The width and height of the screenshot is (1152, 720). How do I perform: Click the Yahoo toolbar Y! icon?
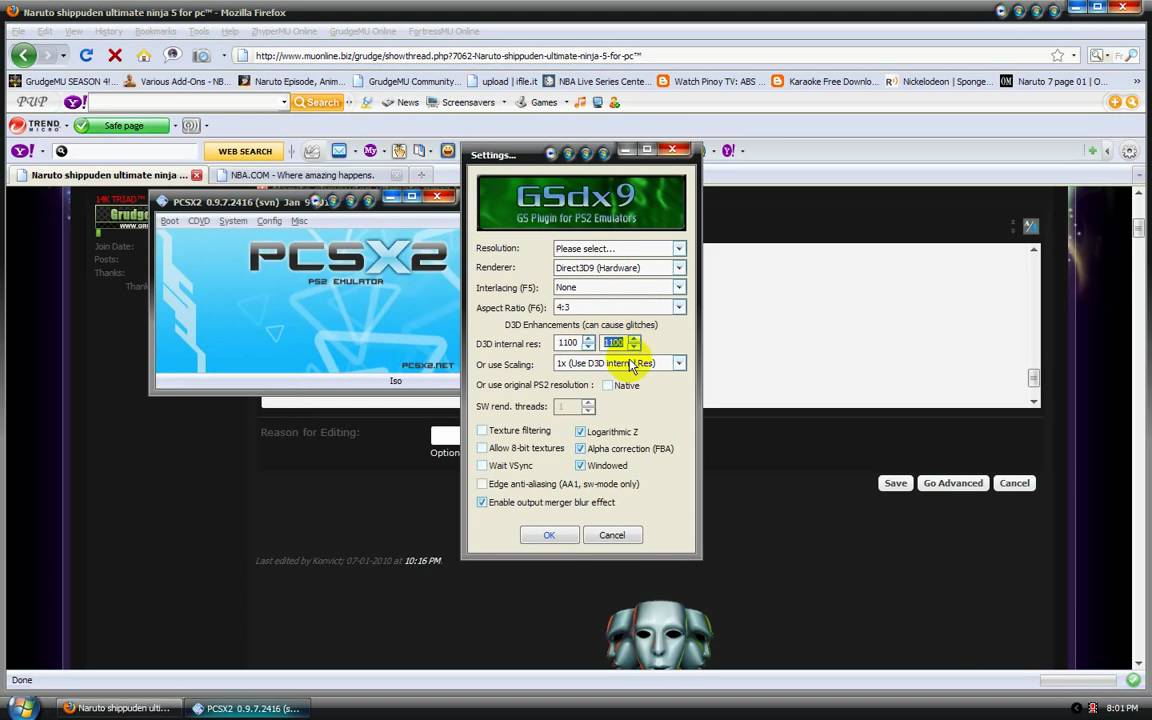[23, 151]
